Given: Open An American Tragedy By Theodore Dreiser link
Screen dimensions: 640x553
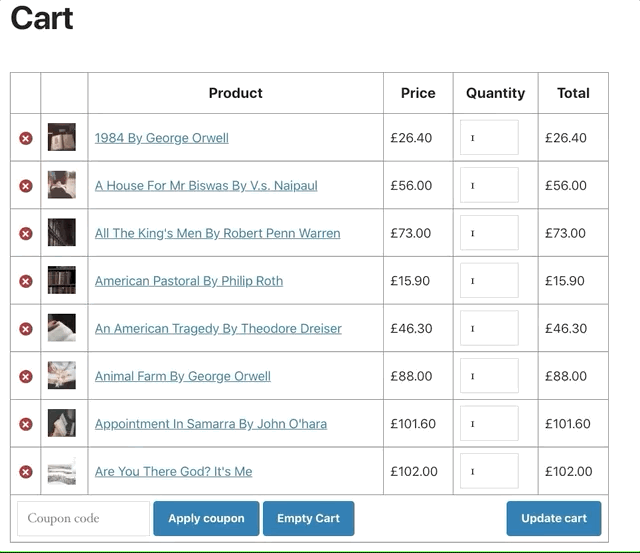Looking at the screenshot, I should (218, 329).
